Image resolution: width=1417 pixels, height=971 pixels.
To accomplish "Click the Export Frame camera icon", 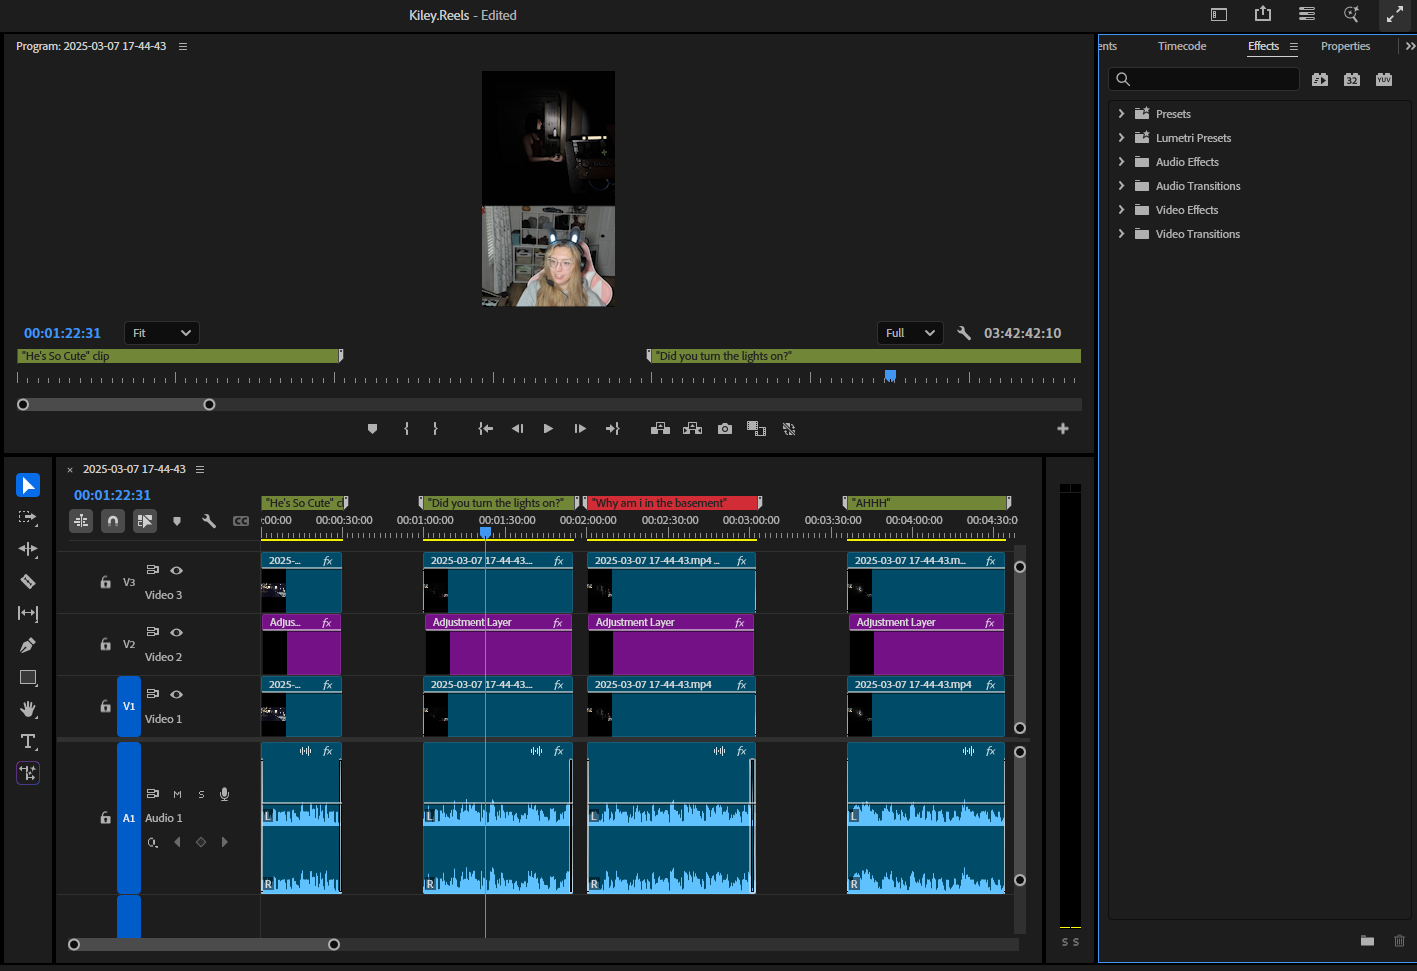I will click(x=725, y=429).
